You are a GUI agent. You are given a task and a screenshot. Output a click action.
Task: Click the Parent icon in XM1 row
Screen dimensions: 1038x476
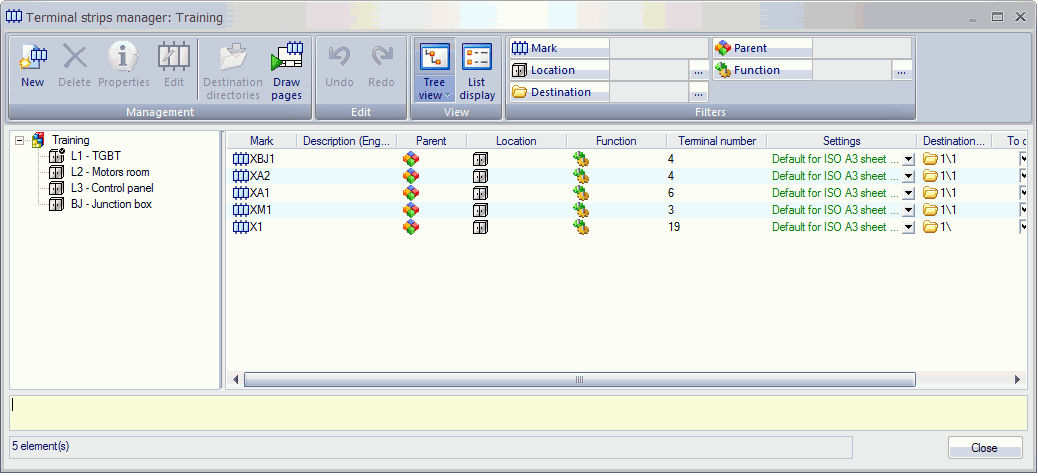click(x=411, y=210)
